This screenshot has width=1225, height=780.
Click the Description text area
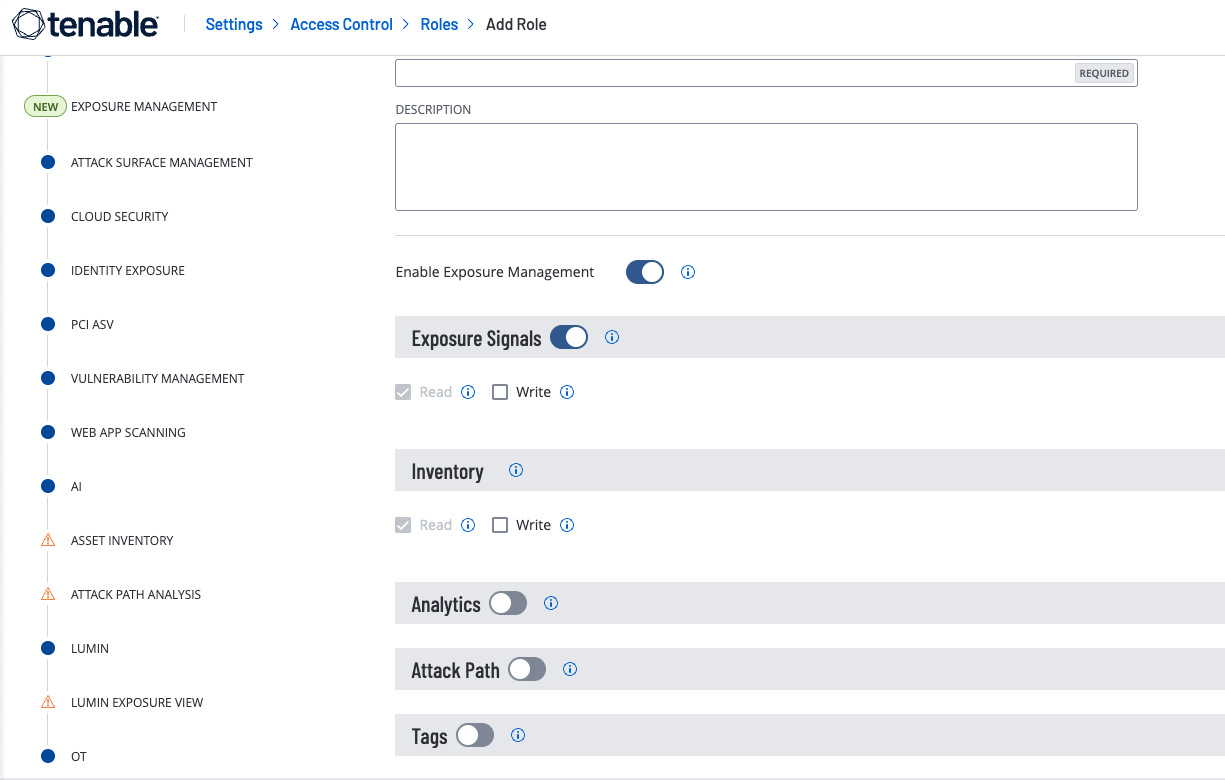pos(766,167)
